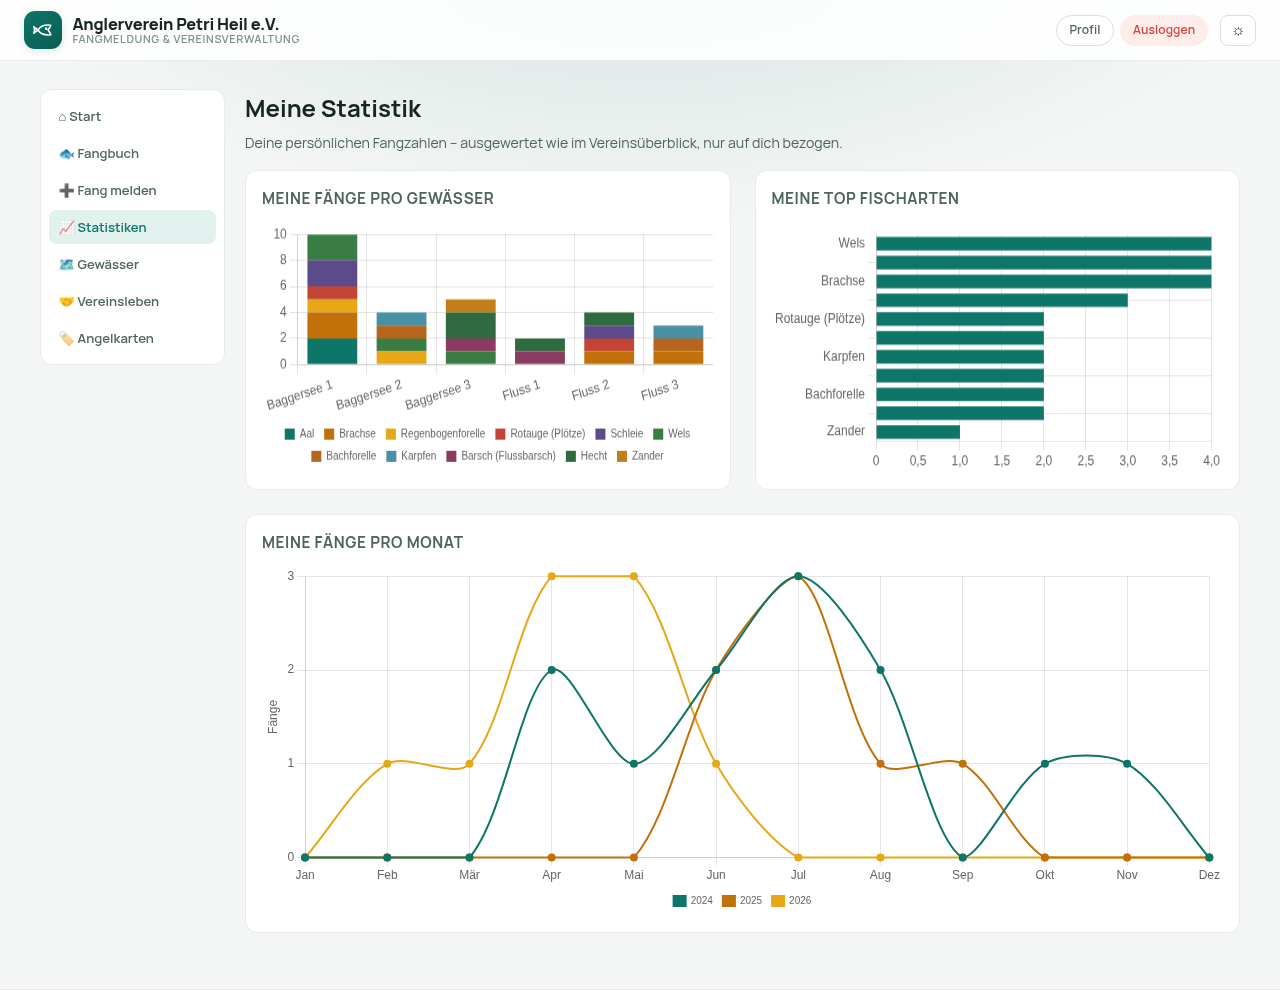The image size is (1280, 1000).
Task: Toggle the Hecht legend entry
Action: 586,456
